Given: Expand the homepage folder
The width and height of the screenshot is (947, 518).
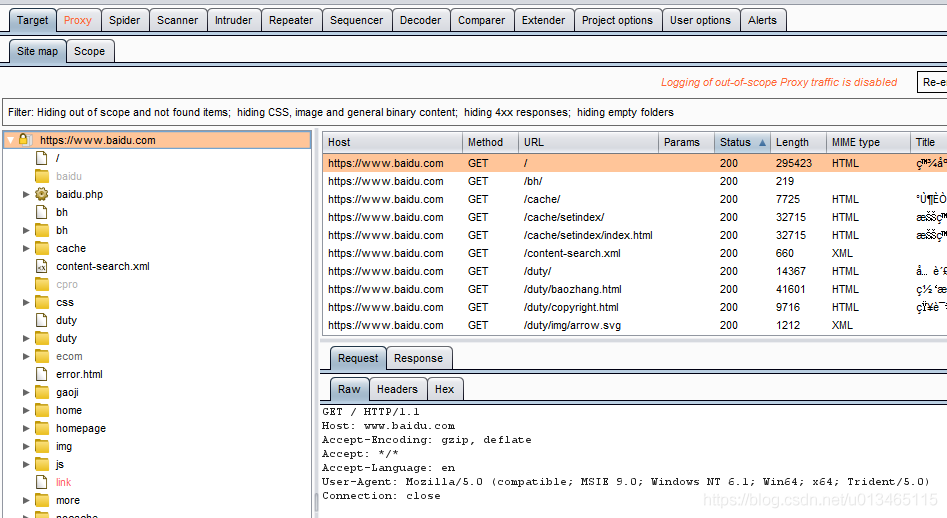Looking at the screenshot, I should click(26, 428).
